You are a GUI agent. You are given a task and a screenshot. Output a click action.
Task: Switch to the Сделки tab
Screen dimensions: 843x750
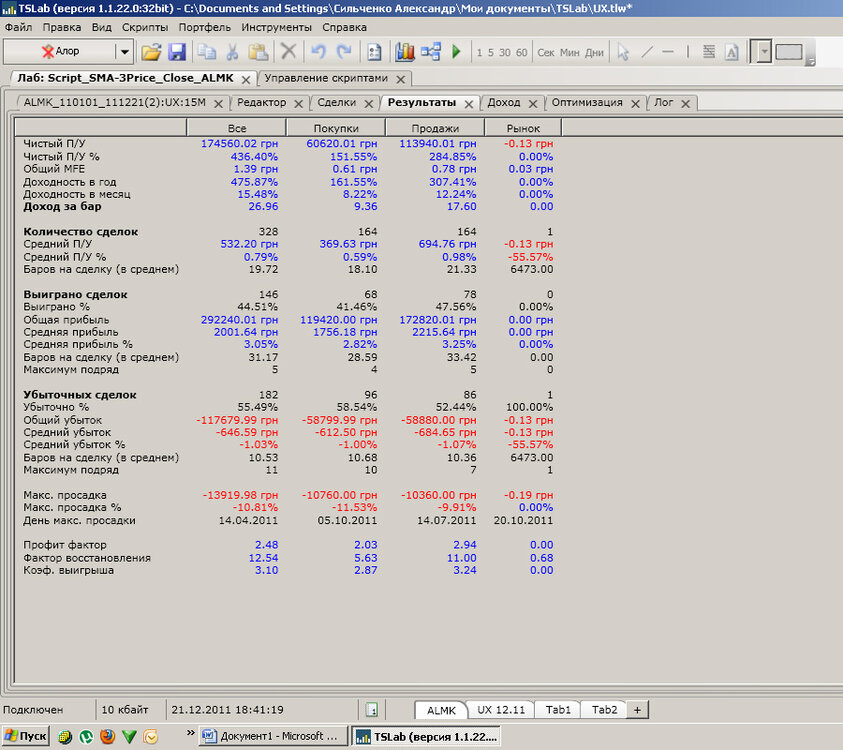[x=337, y=102]
